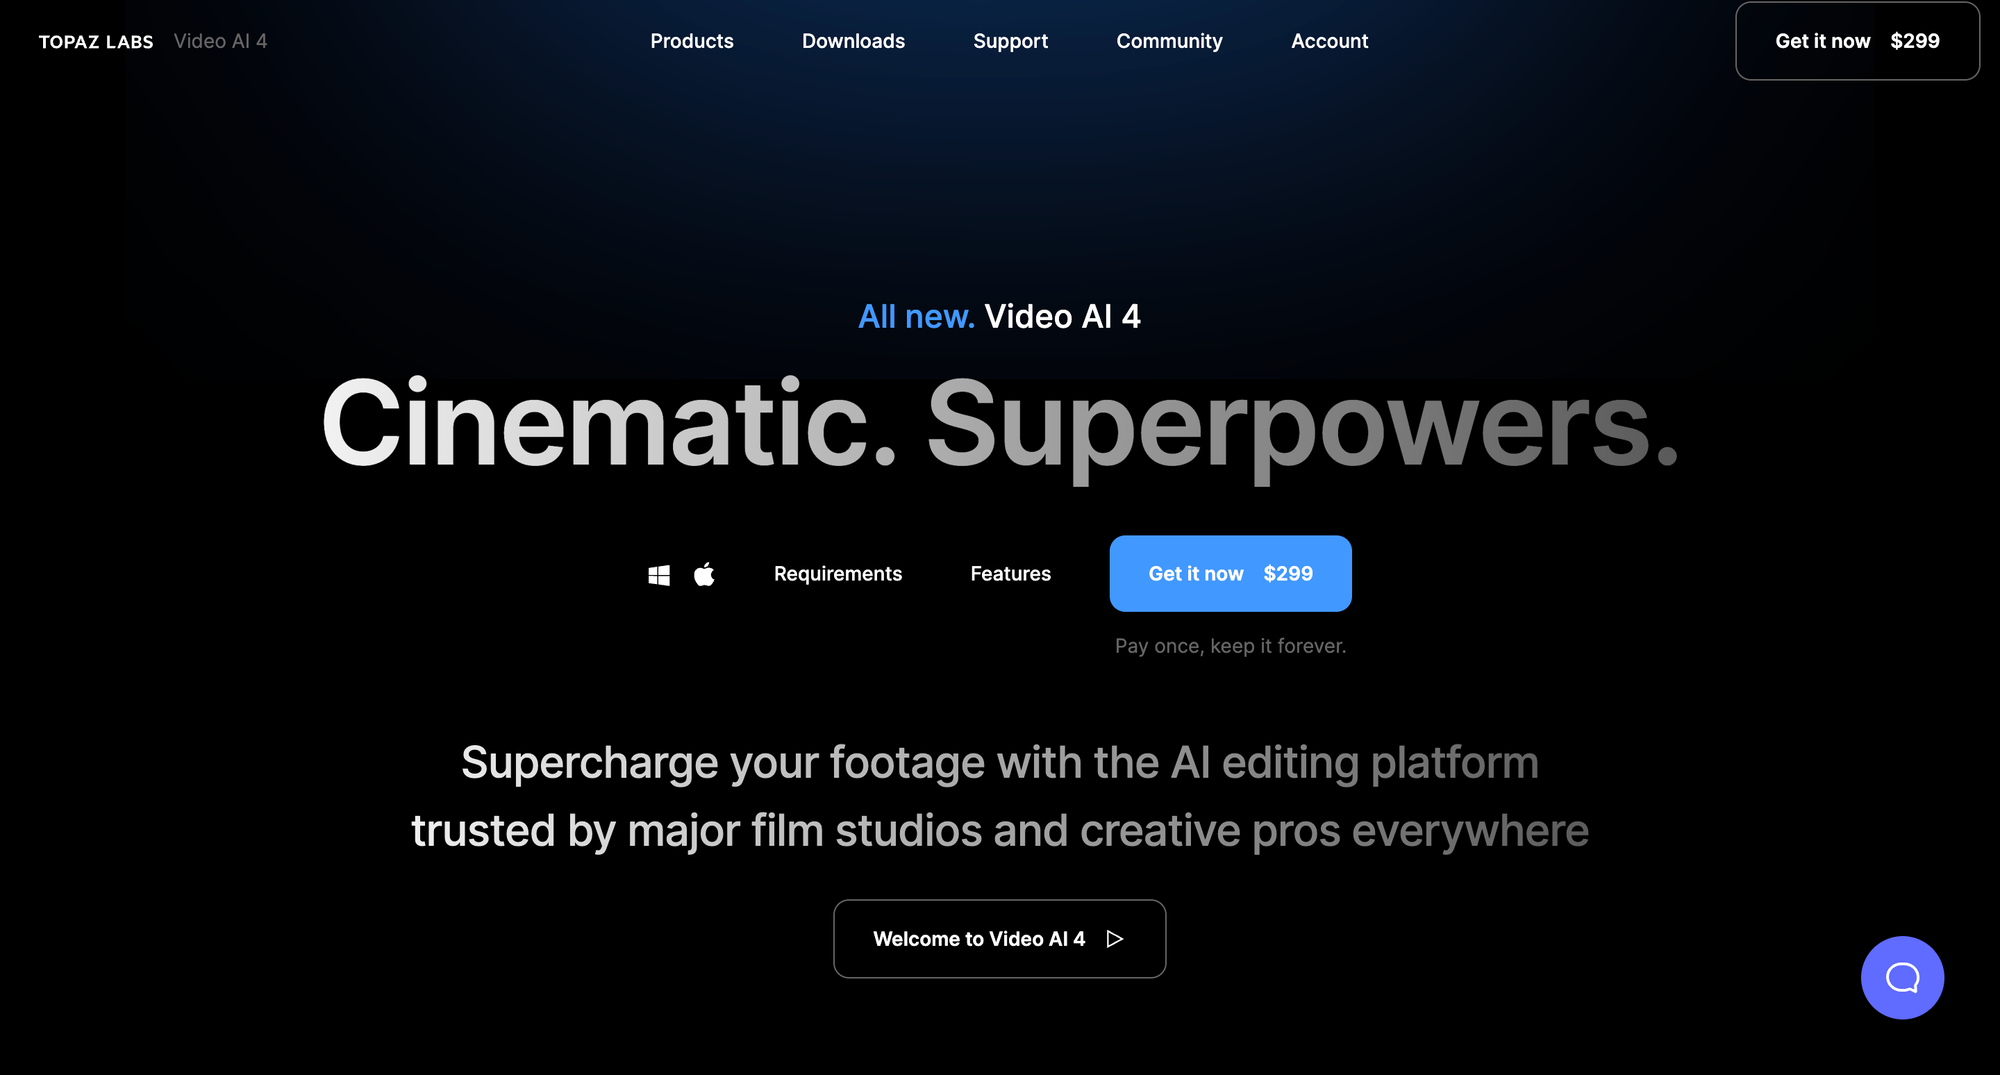This screenshot has height=1075, width=2000.
Task: Open the Downloads menu
Action: 853,41
